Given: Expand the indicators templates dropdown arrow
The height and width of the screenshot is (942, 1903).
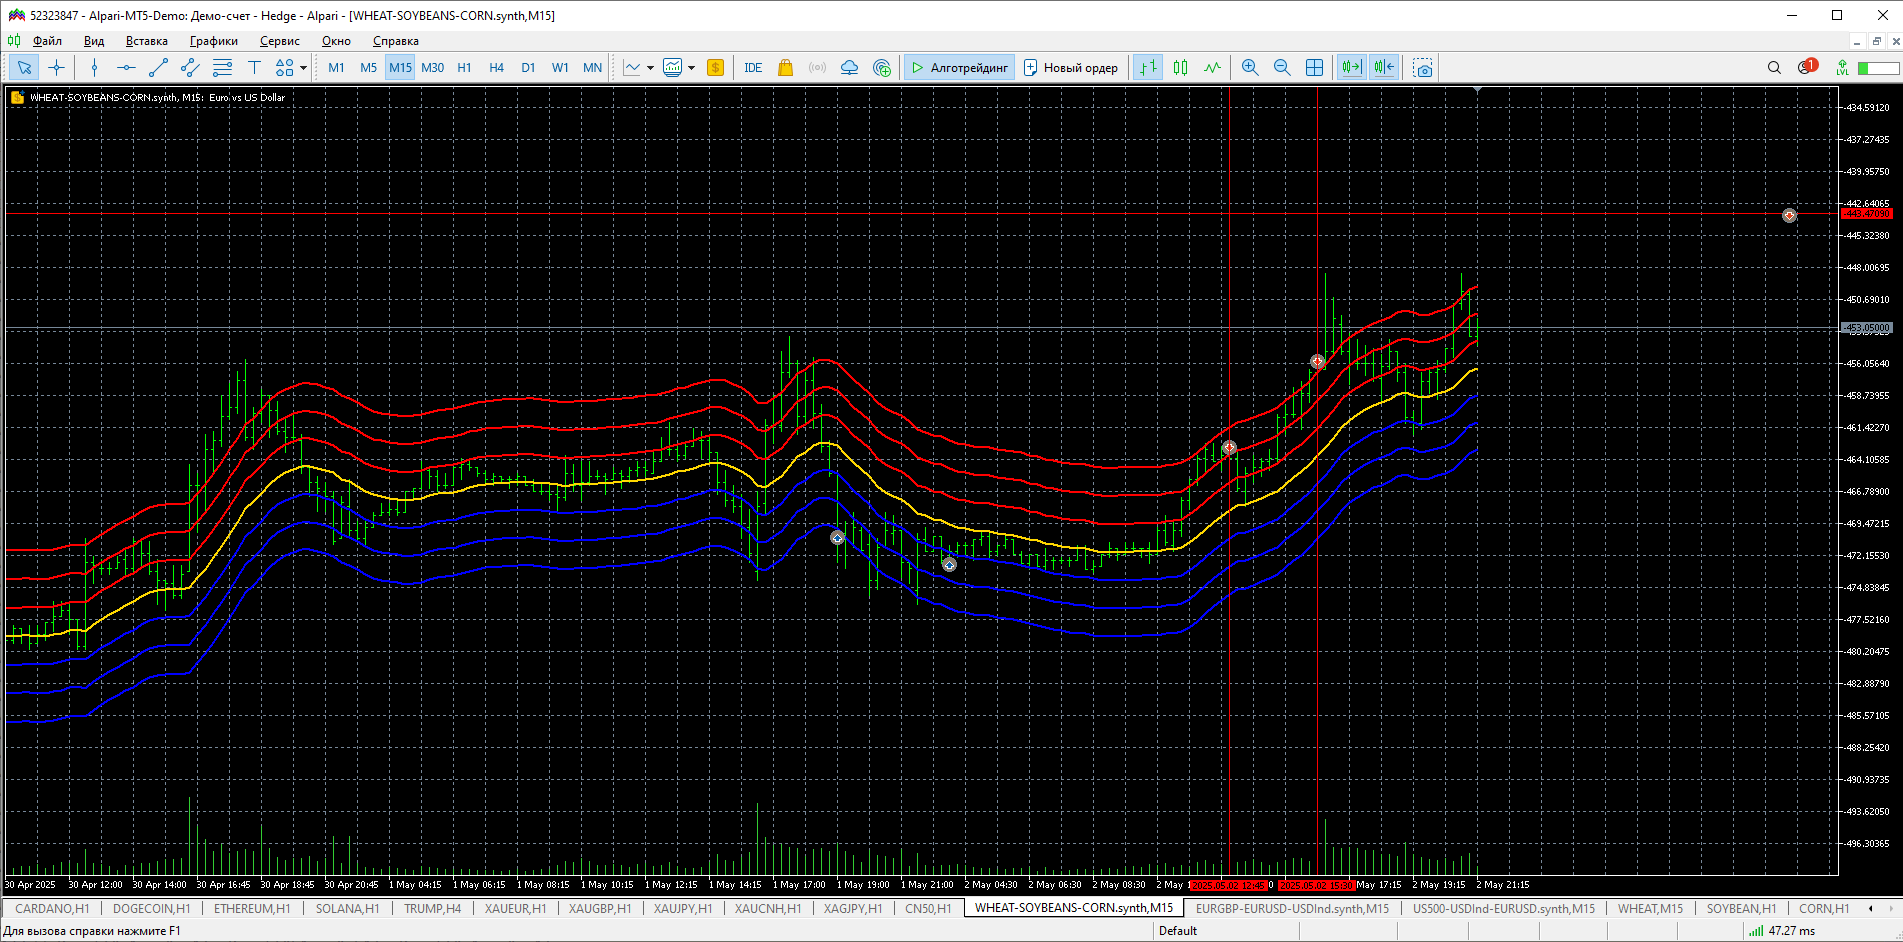Looking at the screenshot, I should click(691, 68).
